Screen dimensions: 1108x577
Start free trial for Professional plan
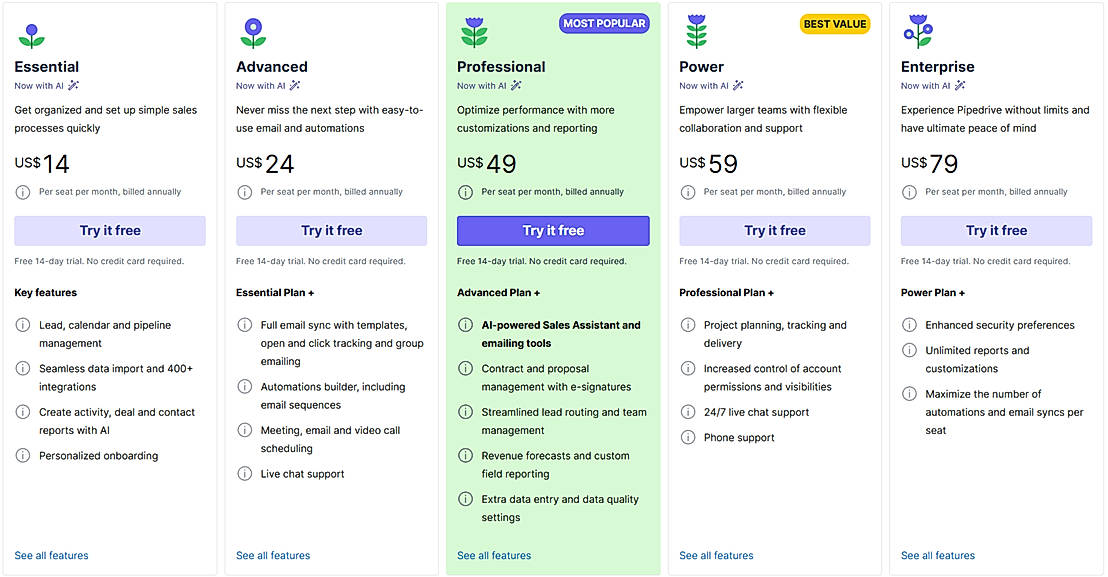[x=553, y=231]
